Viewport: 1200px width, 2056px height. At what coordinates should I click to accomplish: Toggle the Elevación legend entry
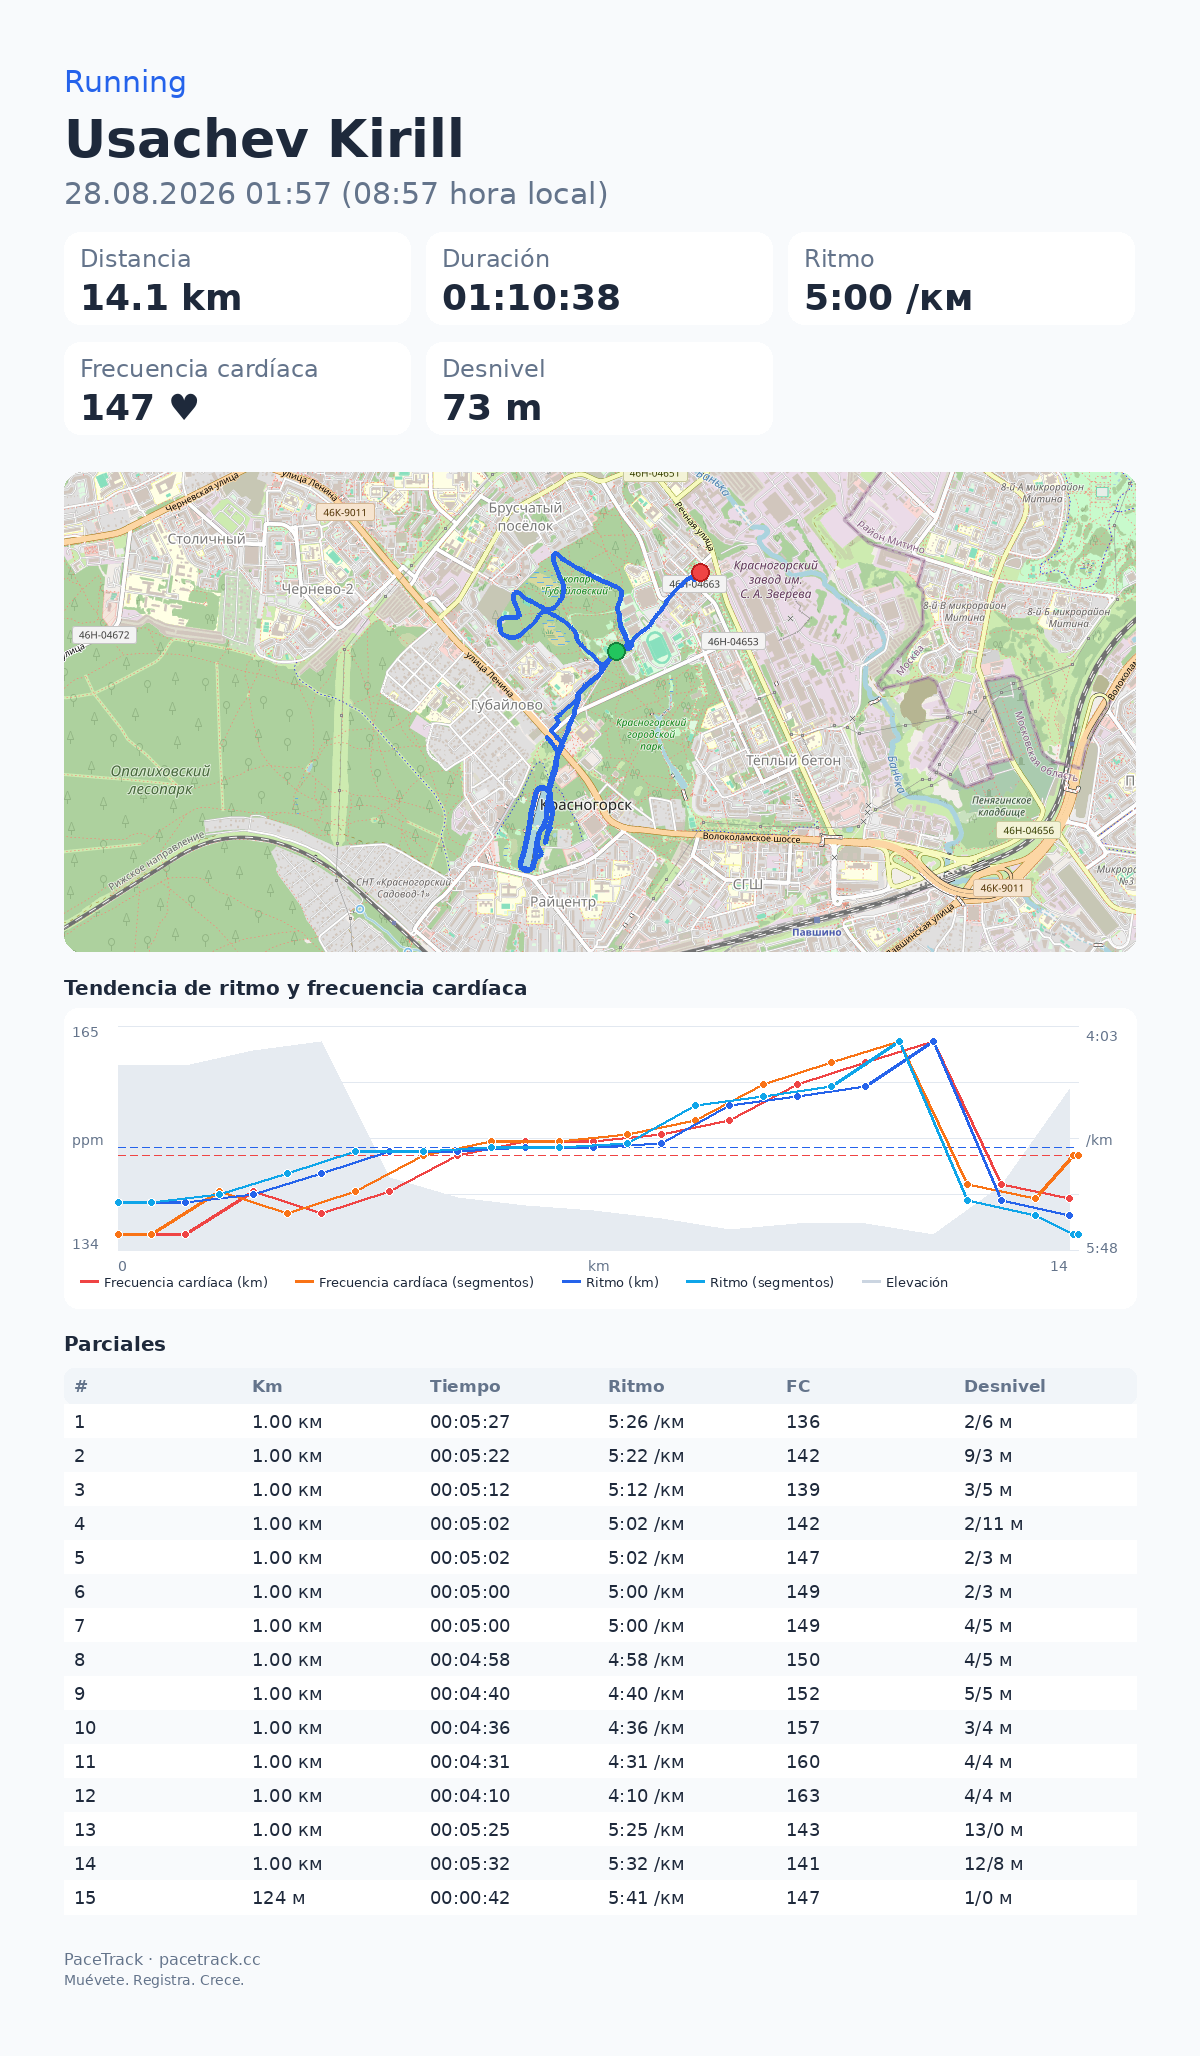pyautogui.click(x=905, y=1282)
